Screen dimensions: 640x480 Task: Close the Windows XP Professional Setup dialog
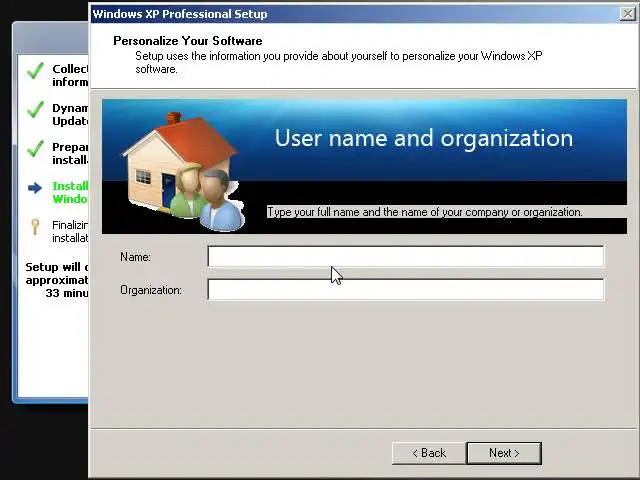(x=628, y=14)
